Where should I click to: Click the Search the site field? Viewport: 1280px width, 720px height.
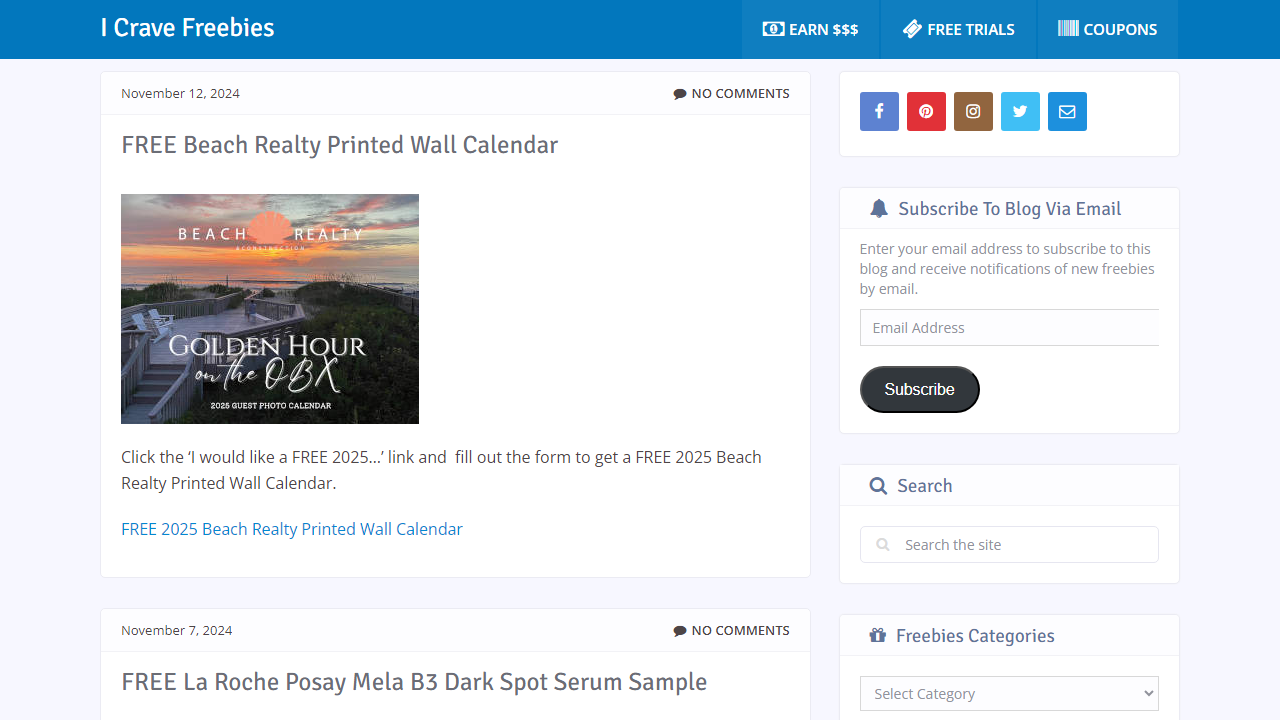(x=1020, y=545)
